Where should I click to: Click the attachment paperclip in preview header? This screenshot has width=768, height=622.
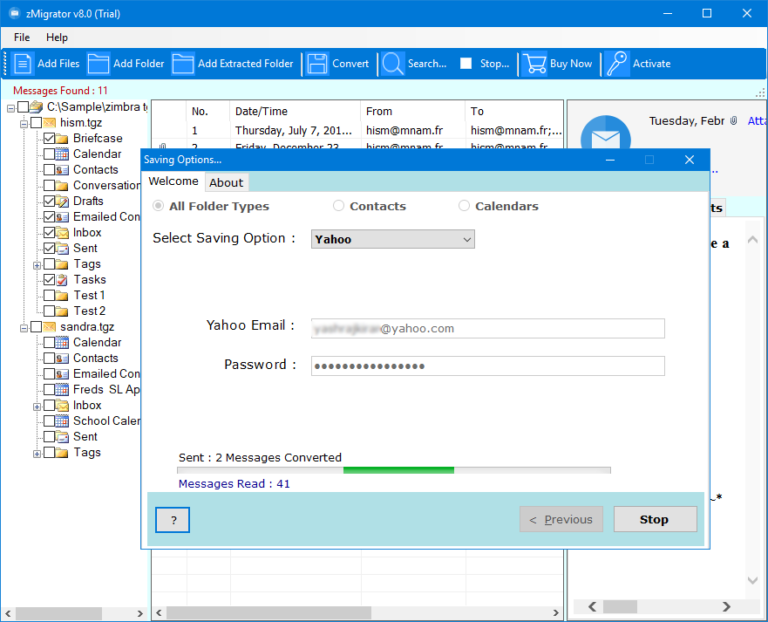point(734,121)
